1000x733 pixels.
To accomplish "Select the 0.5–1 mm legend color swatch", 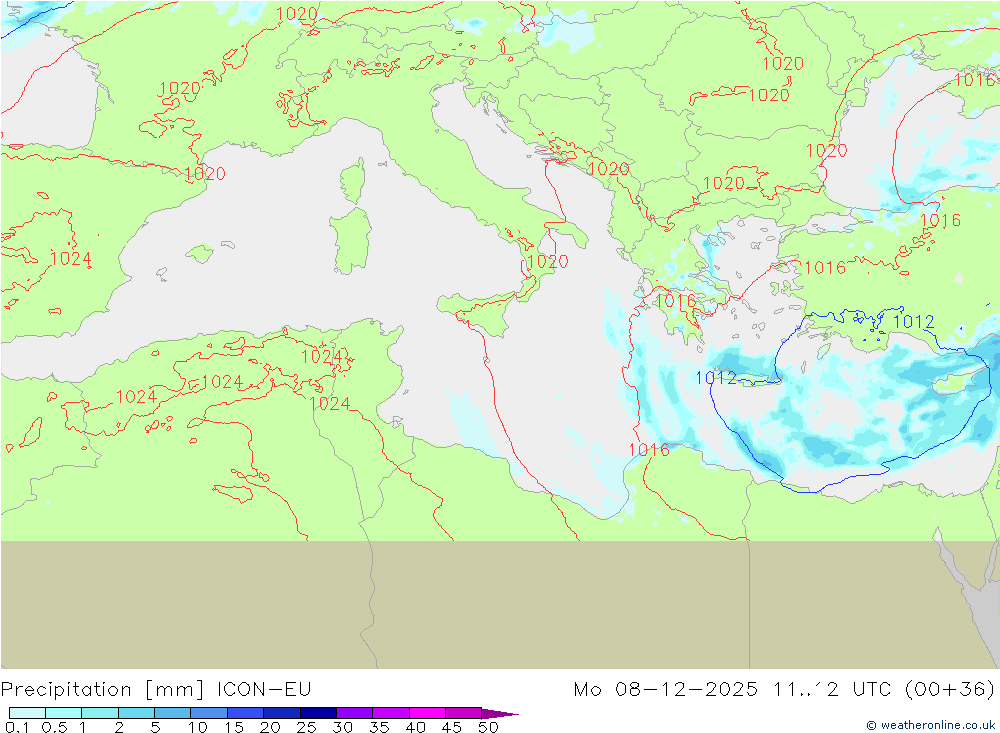I will (x=64, y=713).
